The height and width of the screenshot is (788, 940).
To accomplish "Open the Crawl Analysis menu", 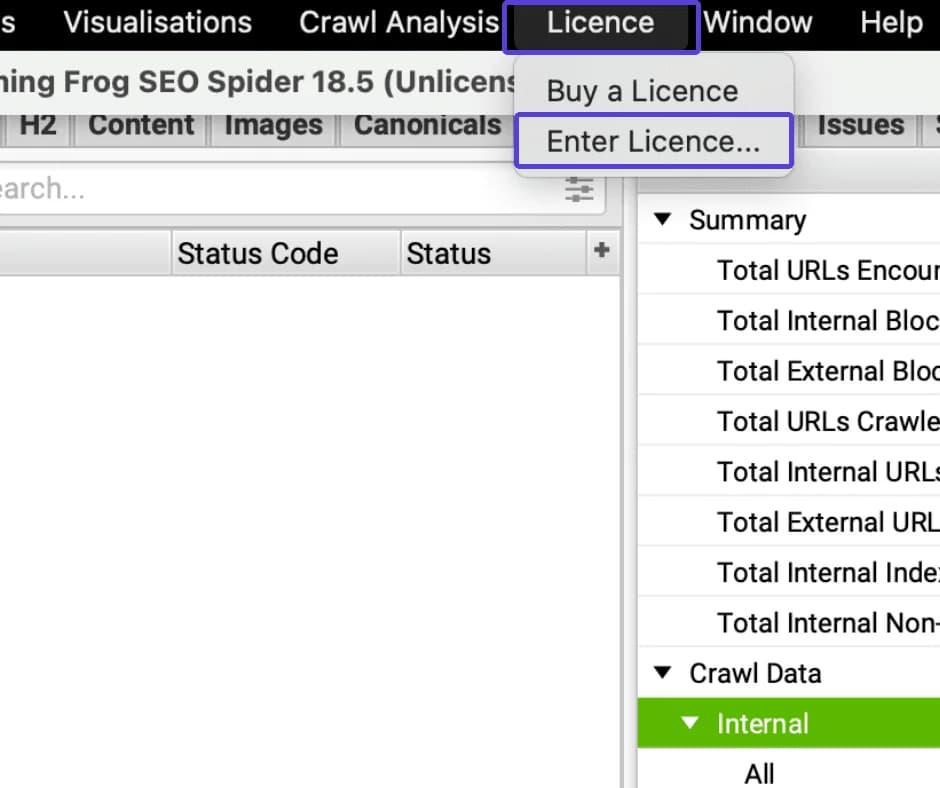I will (x=397, y=22).
